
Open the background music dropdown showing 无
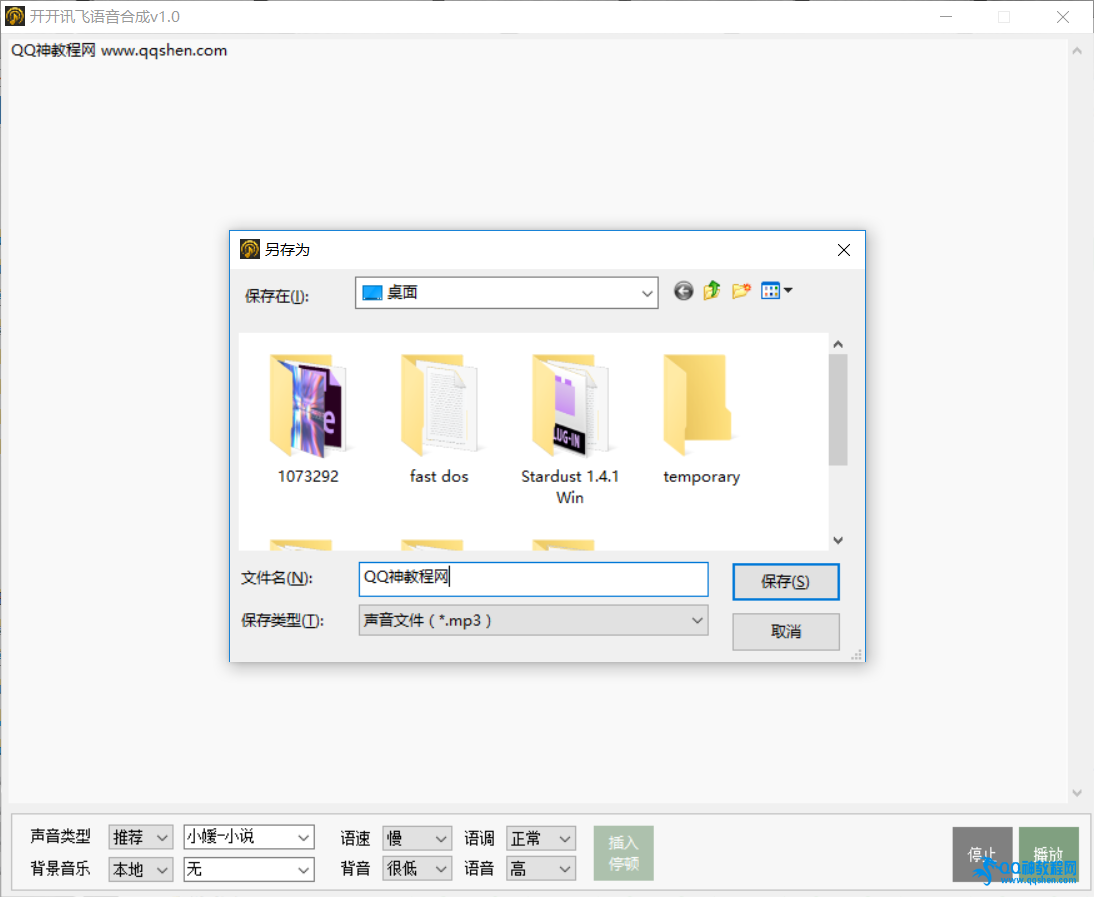(249, 869)
